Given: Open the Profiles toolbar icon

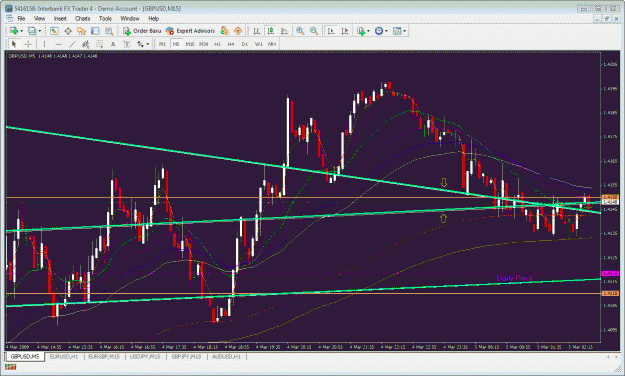Looking at the screenshot, I should [32, 31].
